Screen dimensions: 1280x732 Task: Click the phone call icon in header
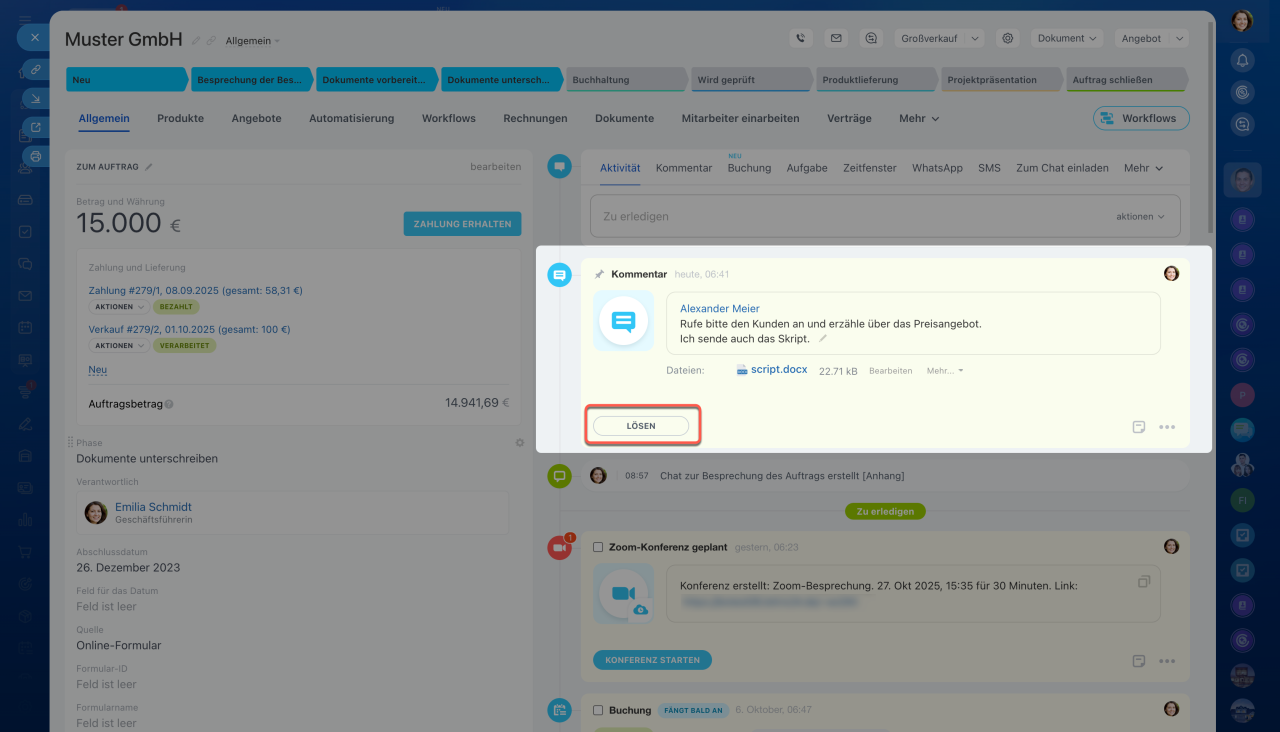tap(800, 38)
